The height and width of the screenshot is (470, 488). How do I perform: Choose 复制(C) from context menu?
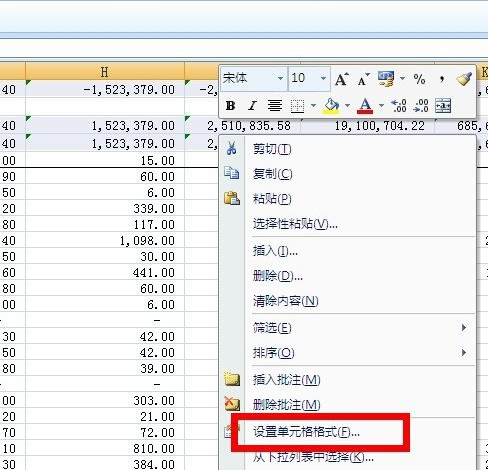[x=347, y=174]
